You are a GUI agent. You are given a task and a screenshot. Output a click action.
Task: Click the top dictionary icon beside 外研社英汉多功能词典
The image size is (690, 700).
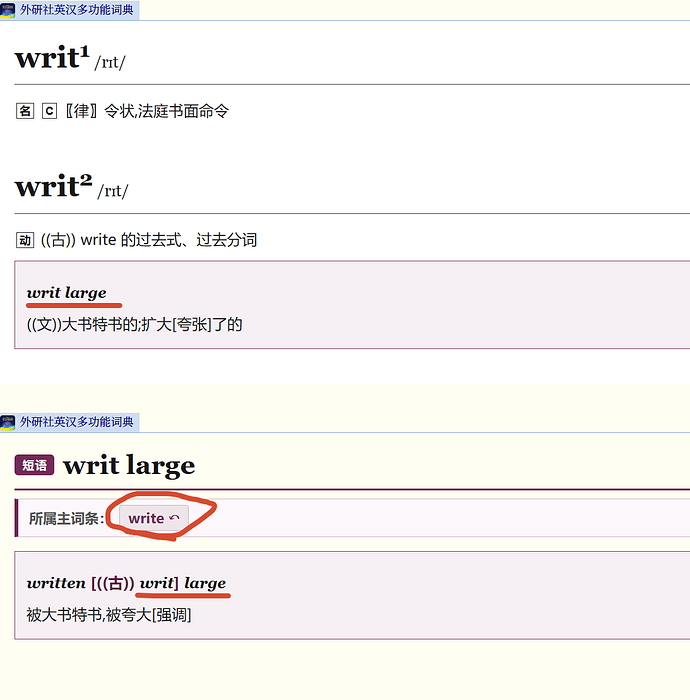coord(7,10)
